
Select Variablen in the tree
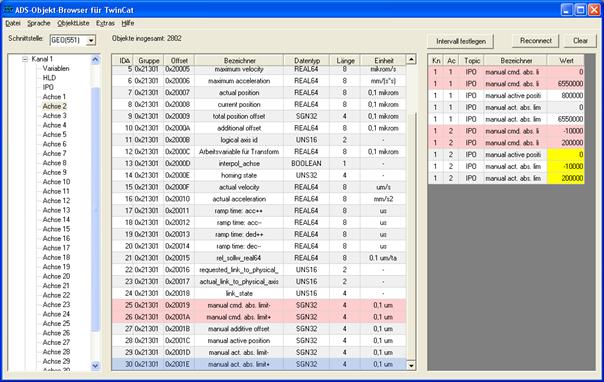click(56, 69)
